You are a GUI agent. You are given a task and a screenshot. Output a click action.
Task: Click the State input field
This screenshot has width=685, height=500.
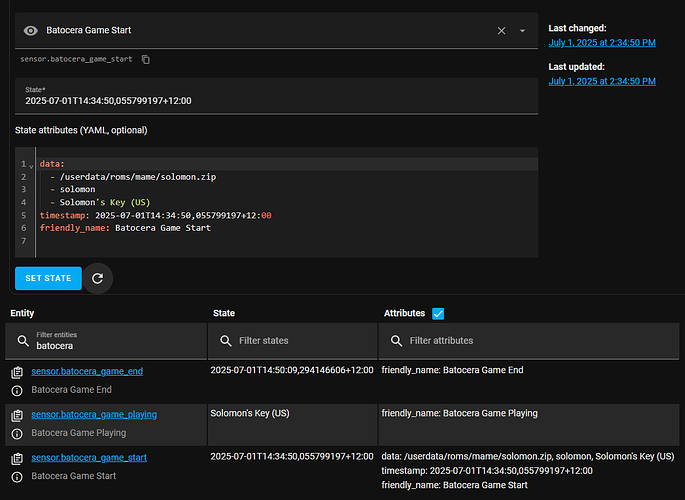[277, 96]
